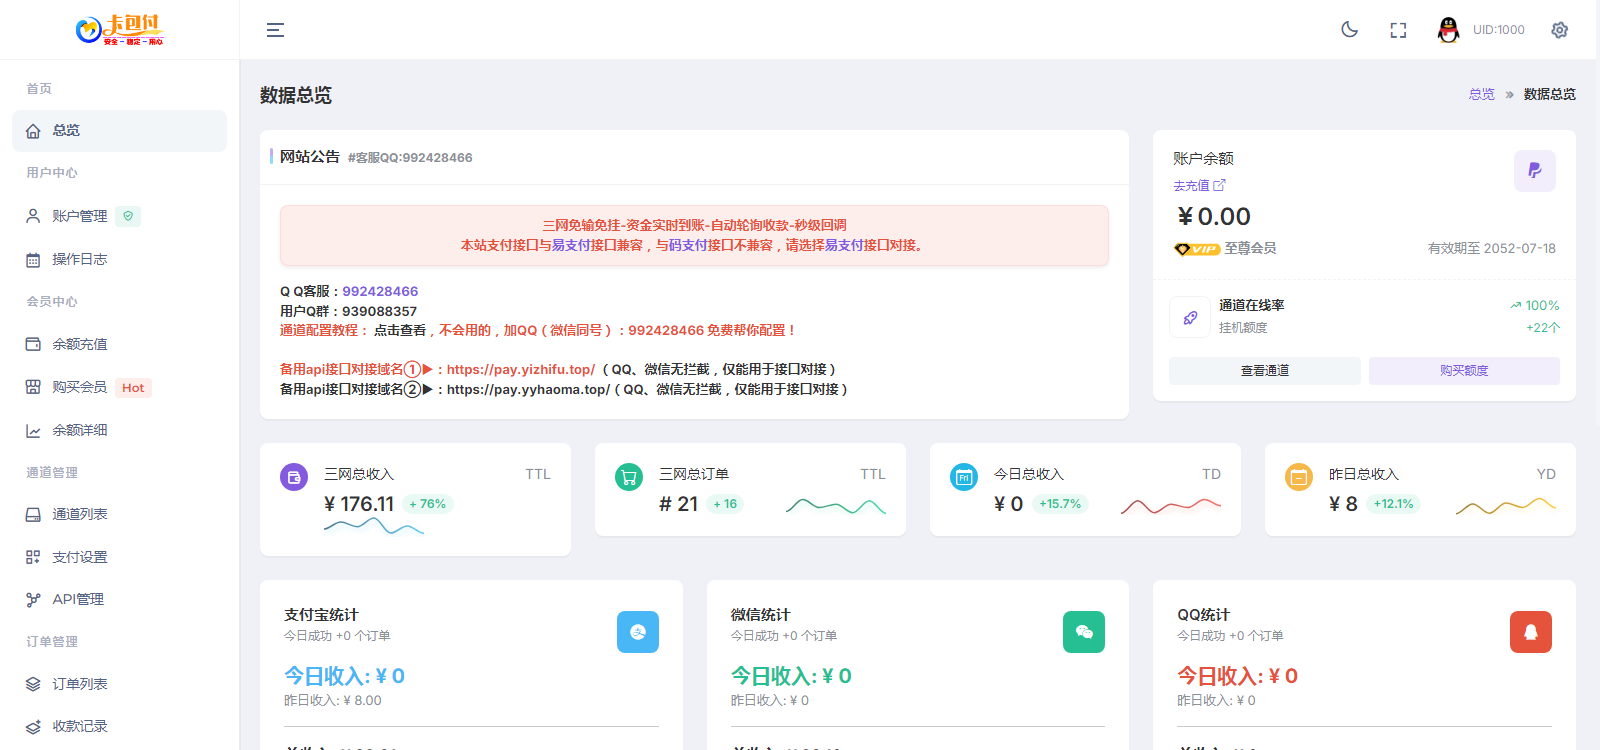Image resolution: width=1600 pixels, height=750 pixels.
Task: Switch to dark mode with moon icon
Action: (1349, 30)
